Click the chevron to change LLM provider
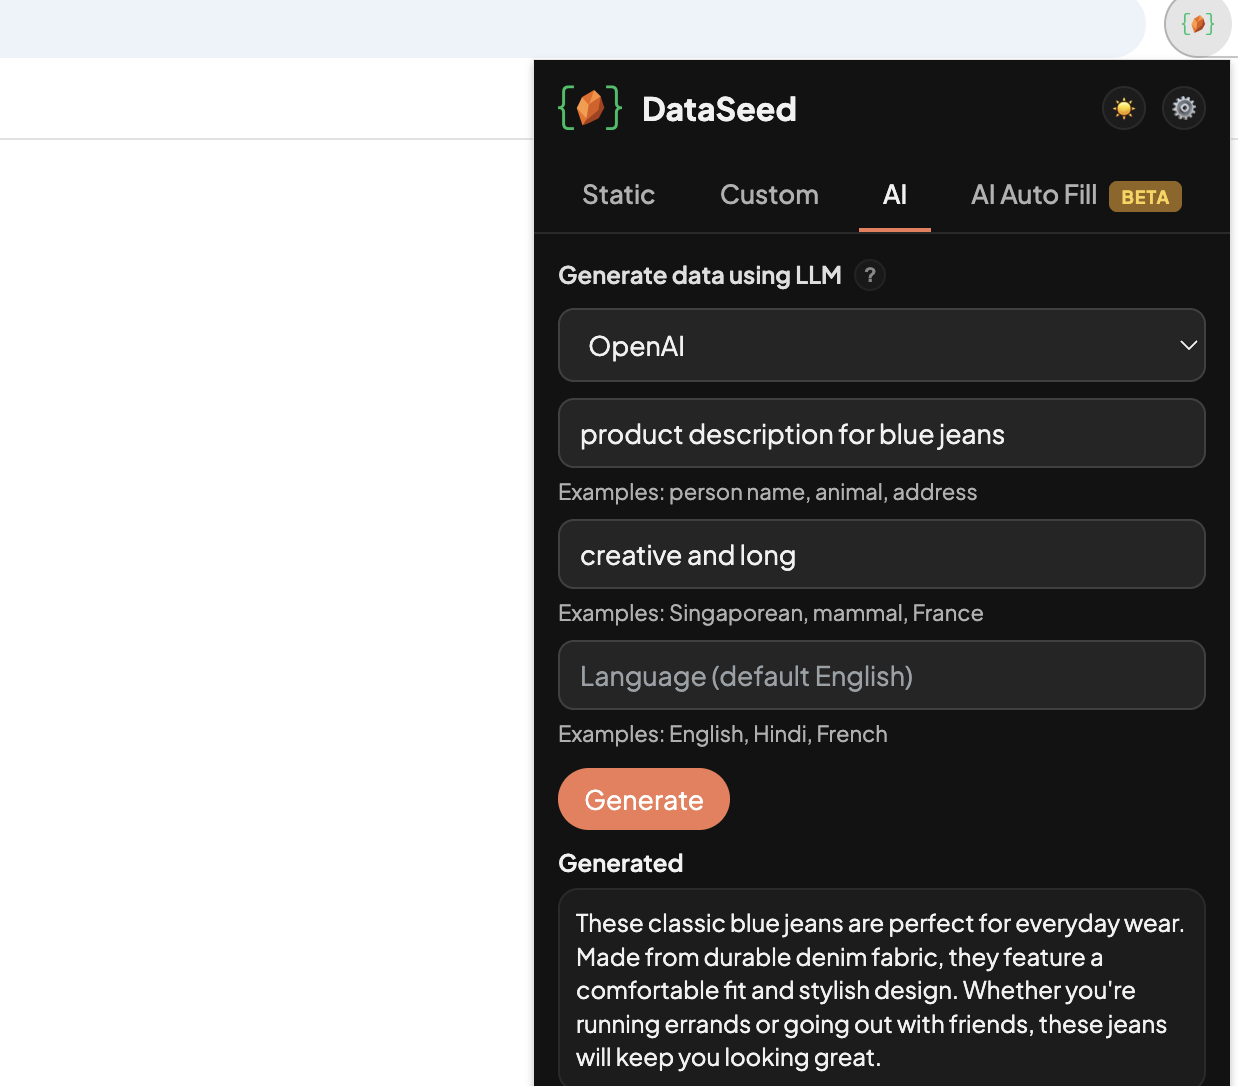 coord(1189,345)
